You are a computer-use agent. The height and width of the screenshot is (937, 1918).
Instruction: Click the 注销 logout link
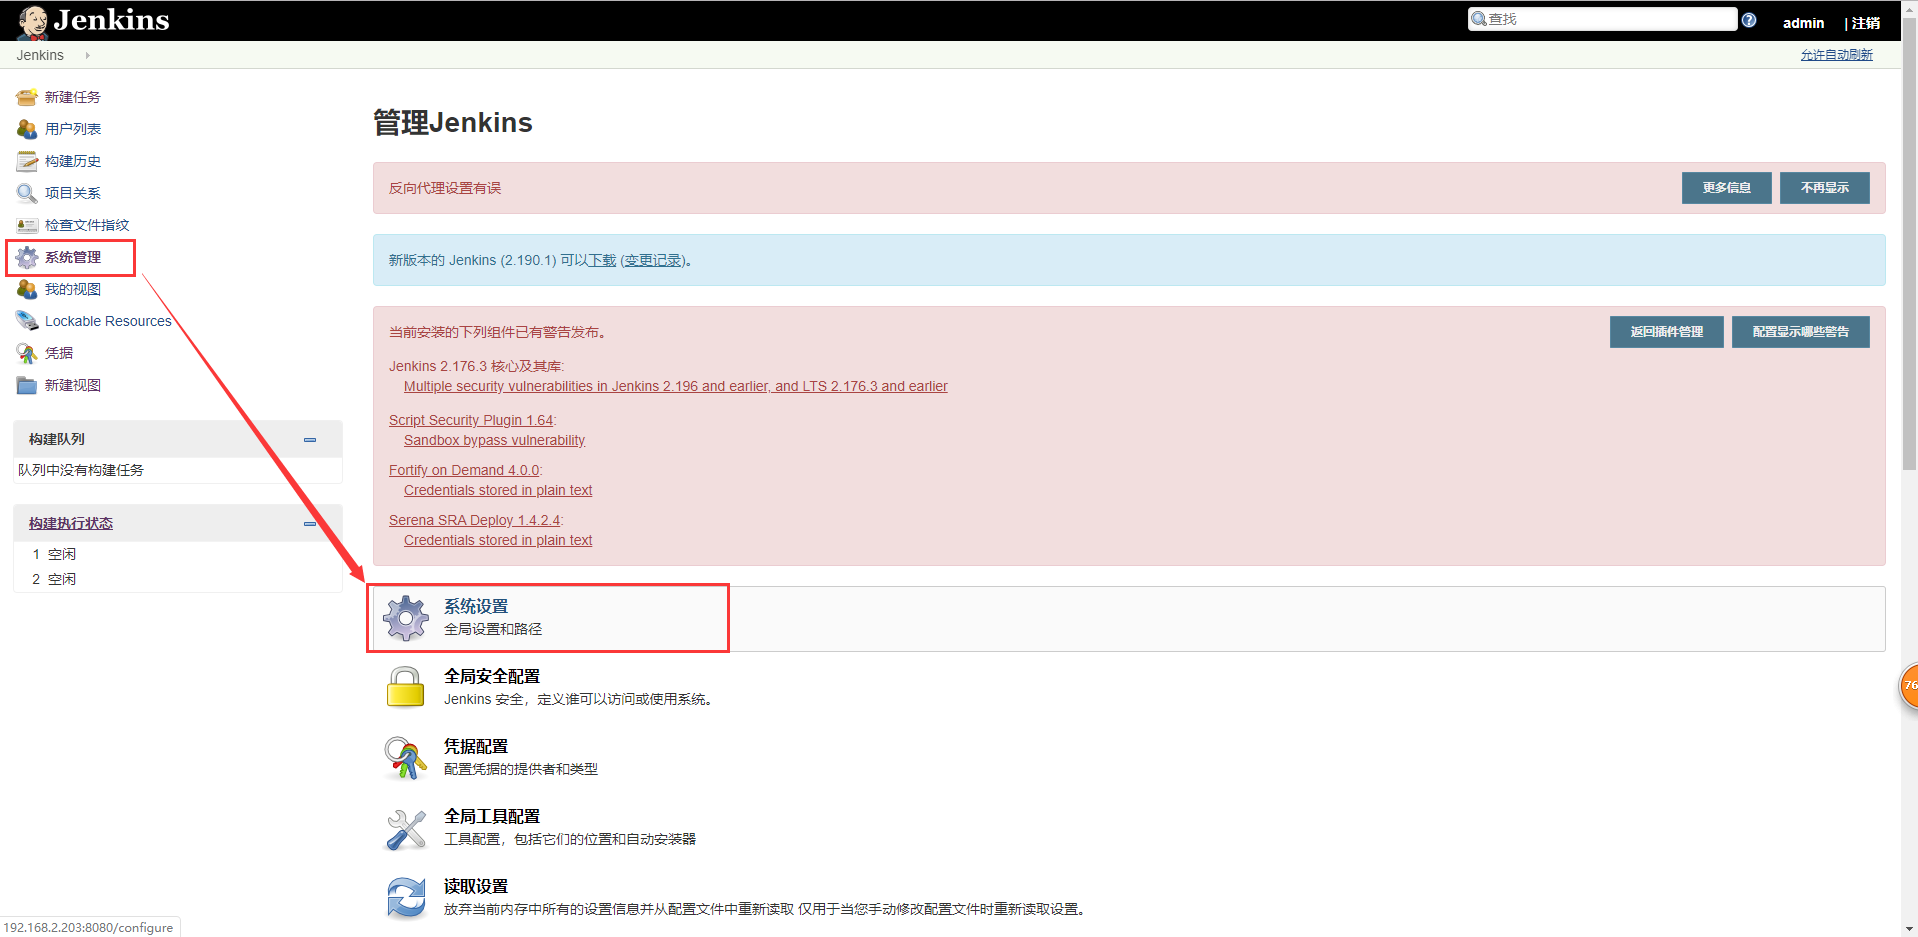click(1866, 23)
